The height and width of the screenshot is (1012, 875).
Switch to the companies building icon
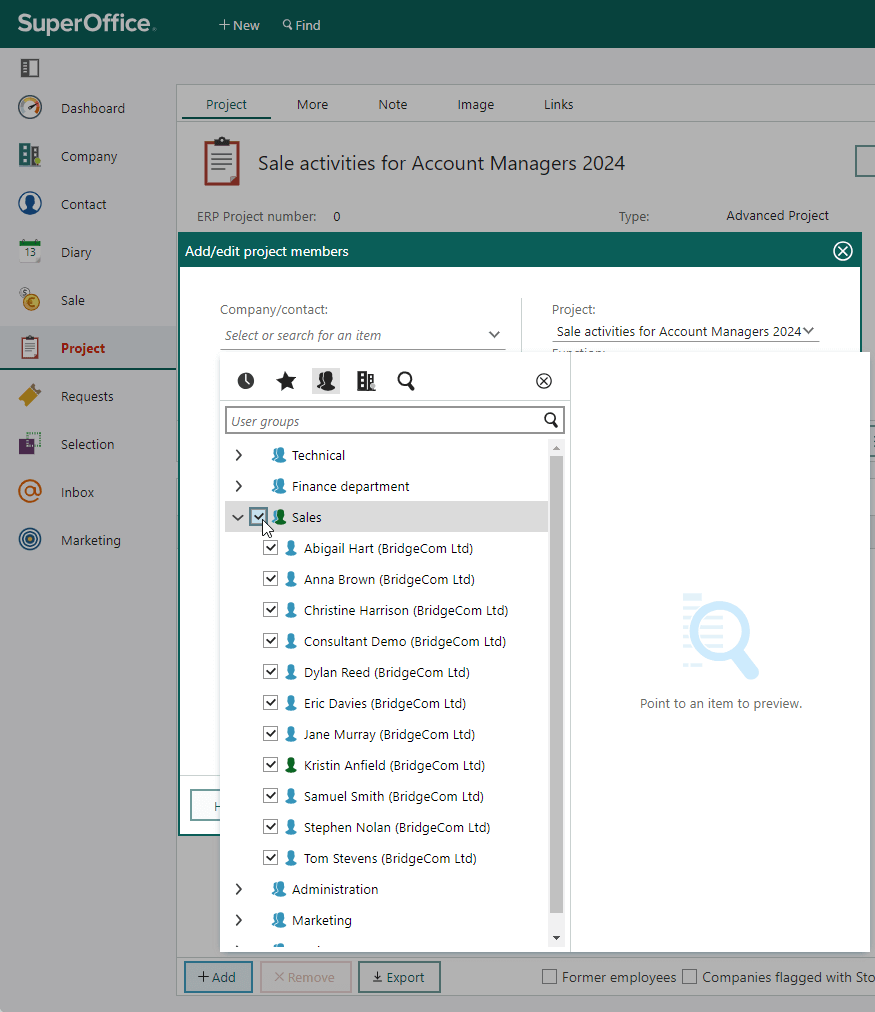366,381
